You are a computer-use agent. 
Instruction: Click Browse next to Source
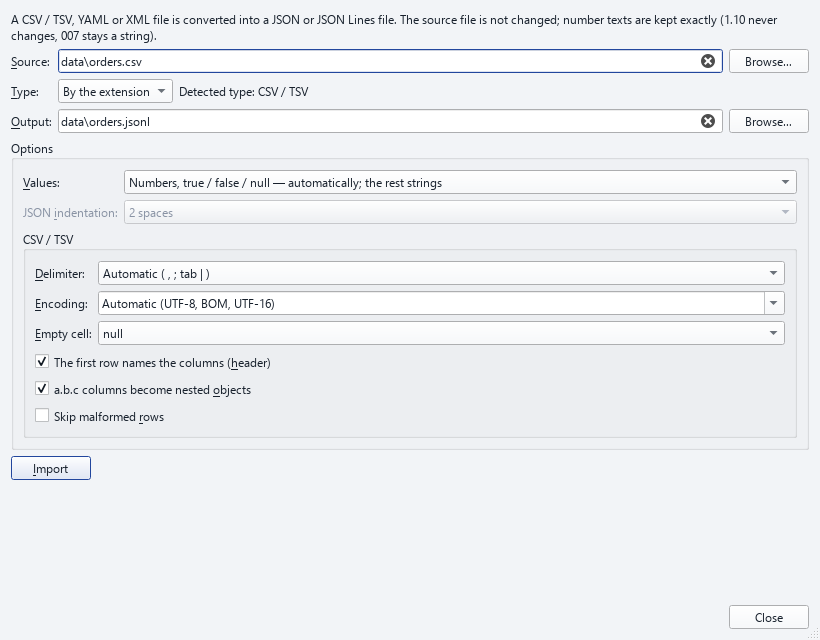[x=769, y=62]
